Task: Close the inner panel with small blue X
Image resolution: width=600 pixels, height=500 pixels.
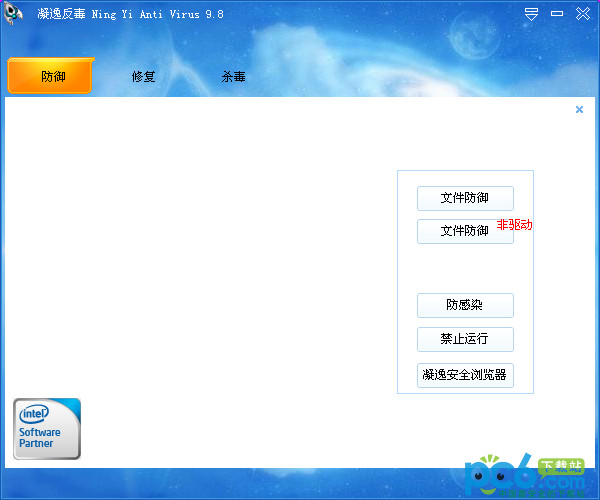Action: click(x=579, y=109)
